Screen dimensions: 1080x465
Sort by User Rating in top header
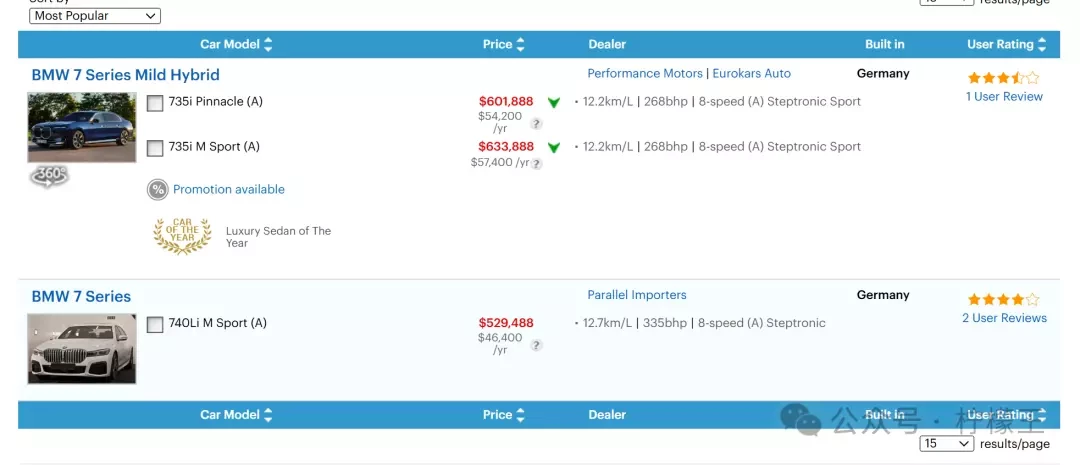click(x=1006, y=44)
